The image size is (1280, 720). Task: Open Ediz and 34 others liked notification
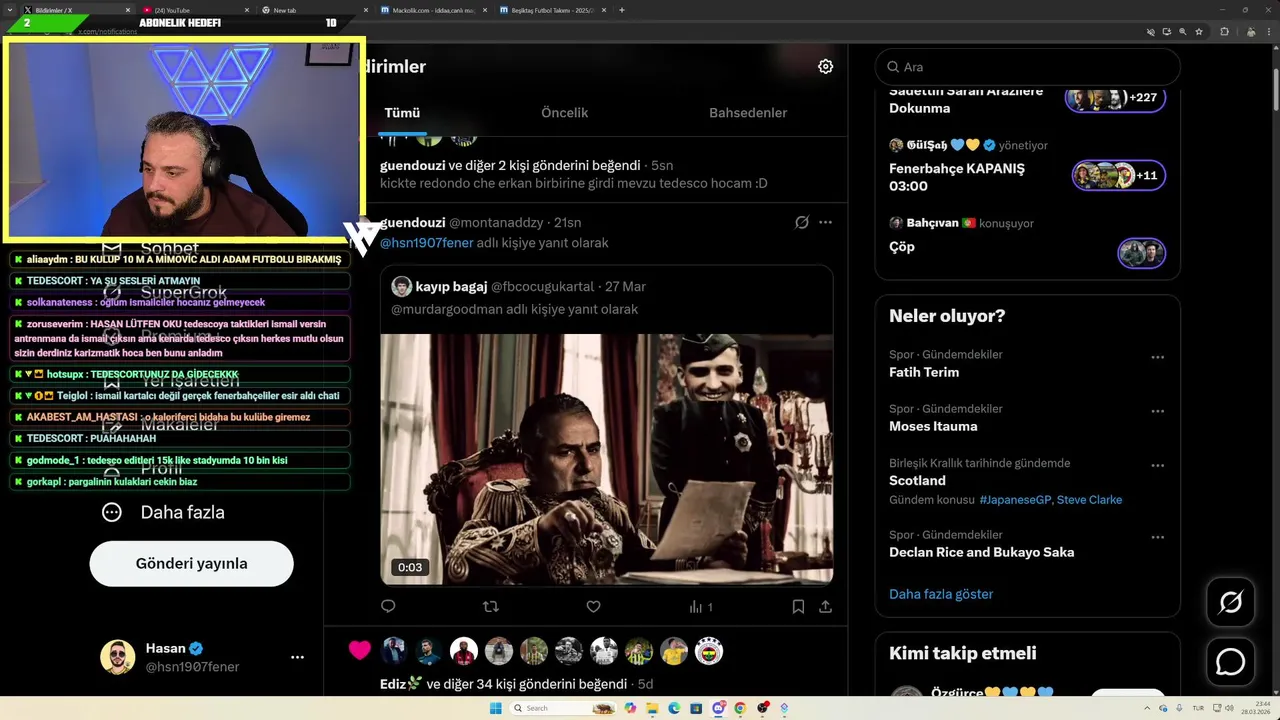tap(503, 684)
